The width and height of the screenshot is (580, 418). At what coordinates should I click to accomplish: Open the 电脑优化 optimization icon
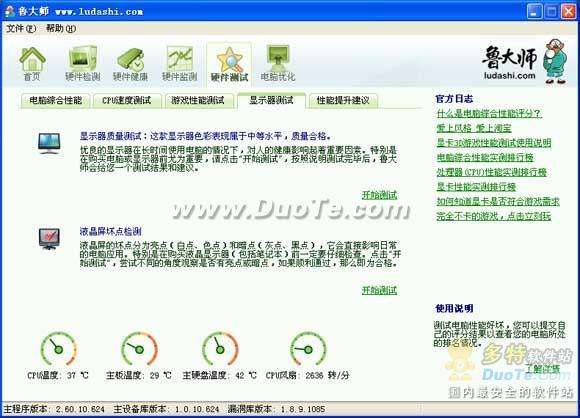click(x=278, y=63)
